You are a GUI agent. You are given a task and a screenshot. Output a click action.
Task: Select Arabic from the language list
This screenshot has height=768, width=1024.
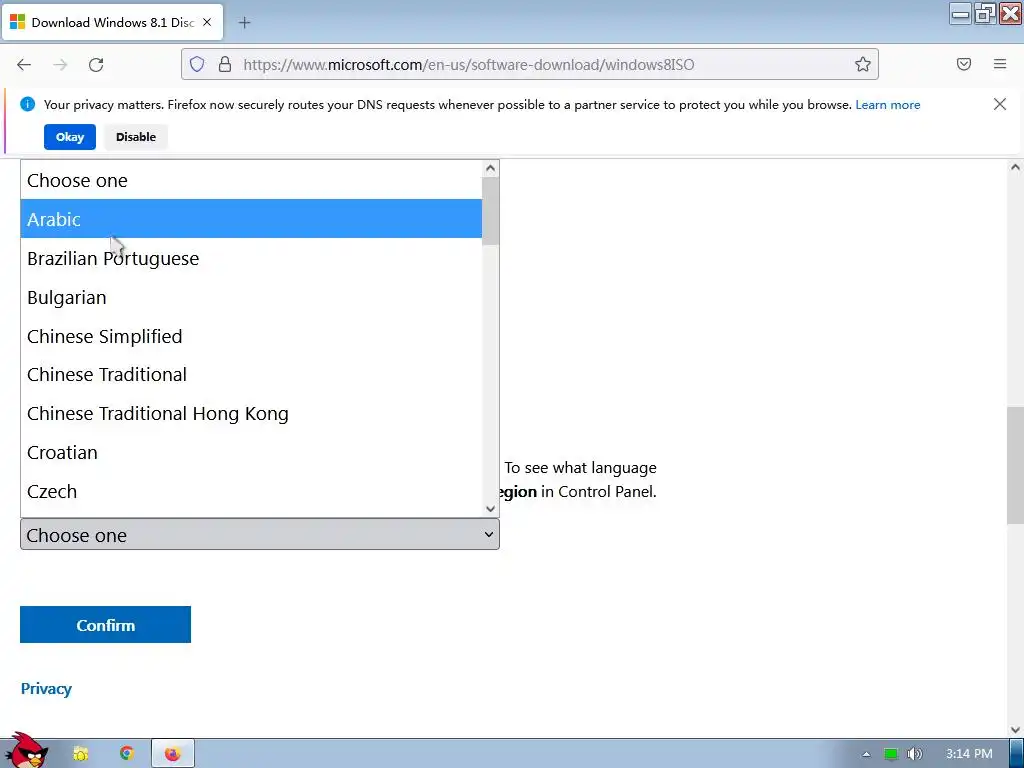point(251,219)
